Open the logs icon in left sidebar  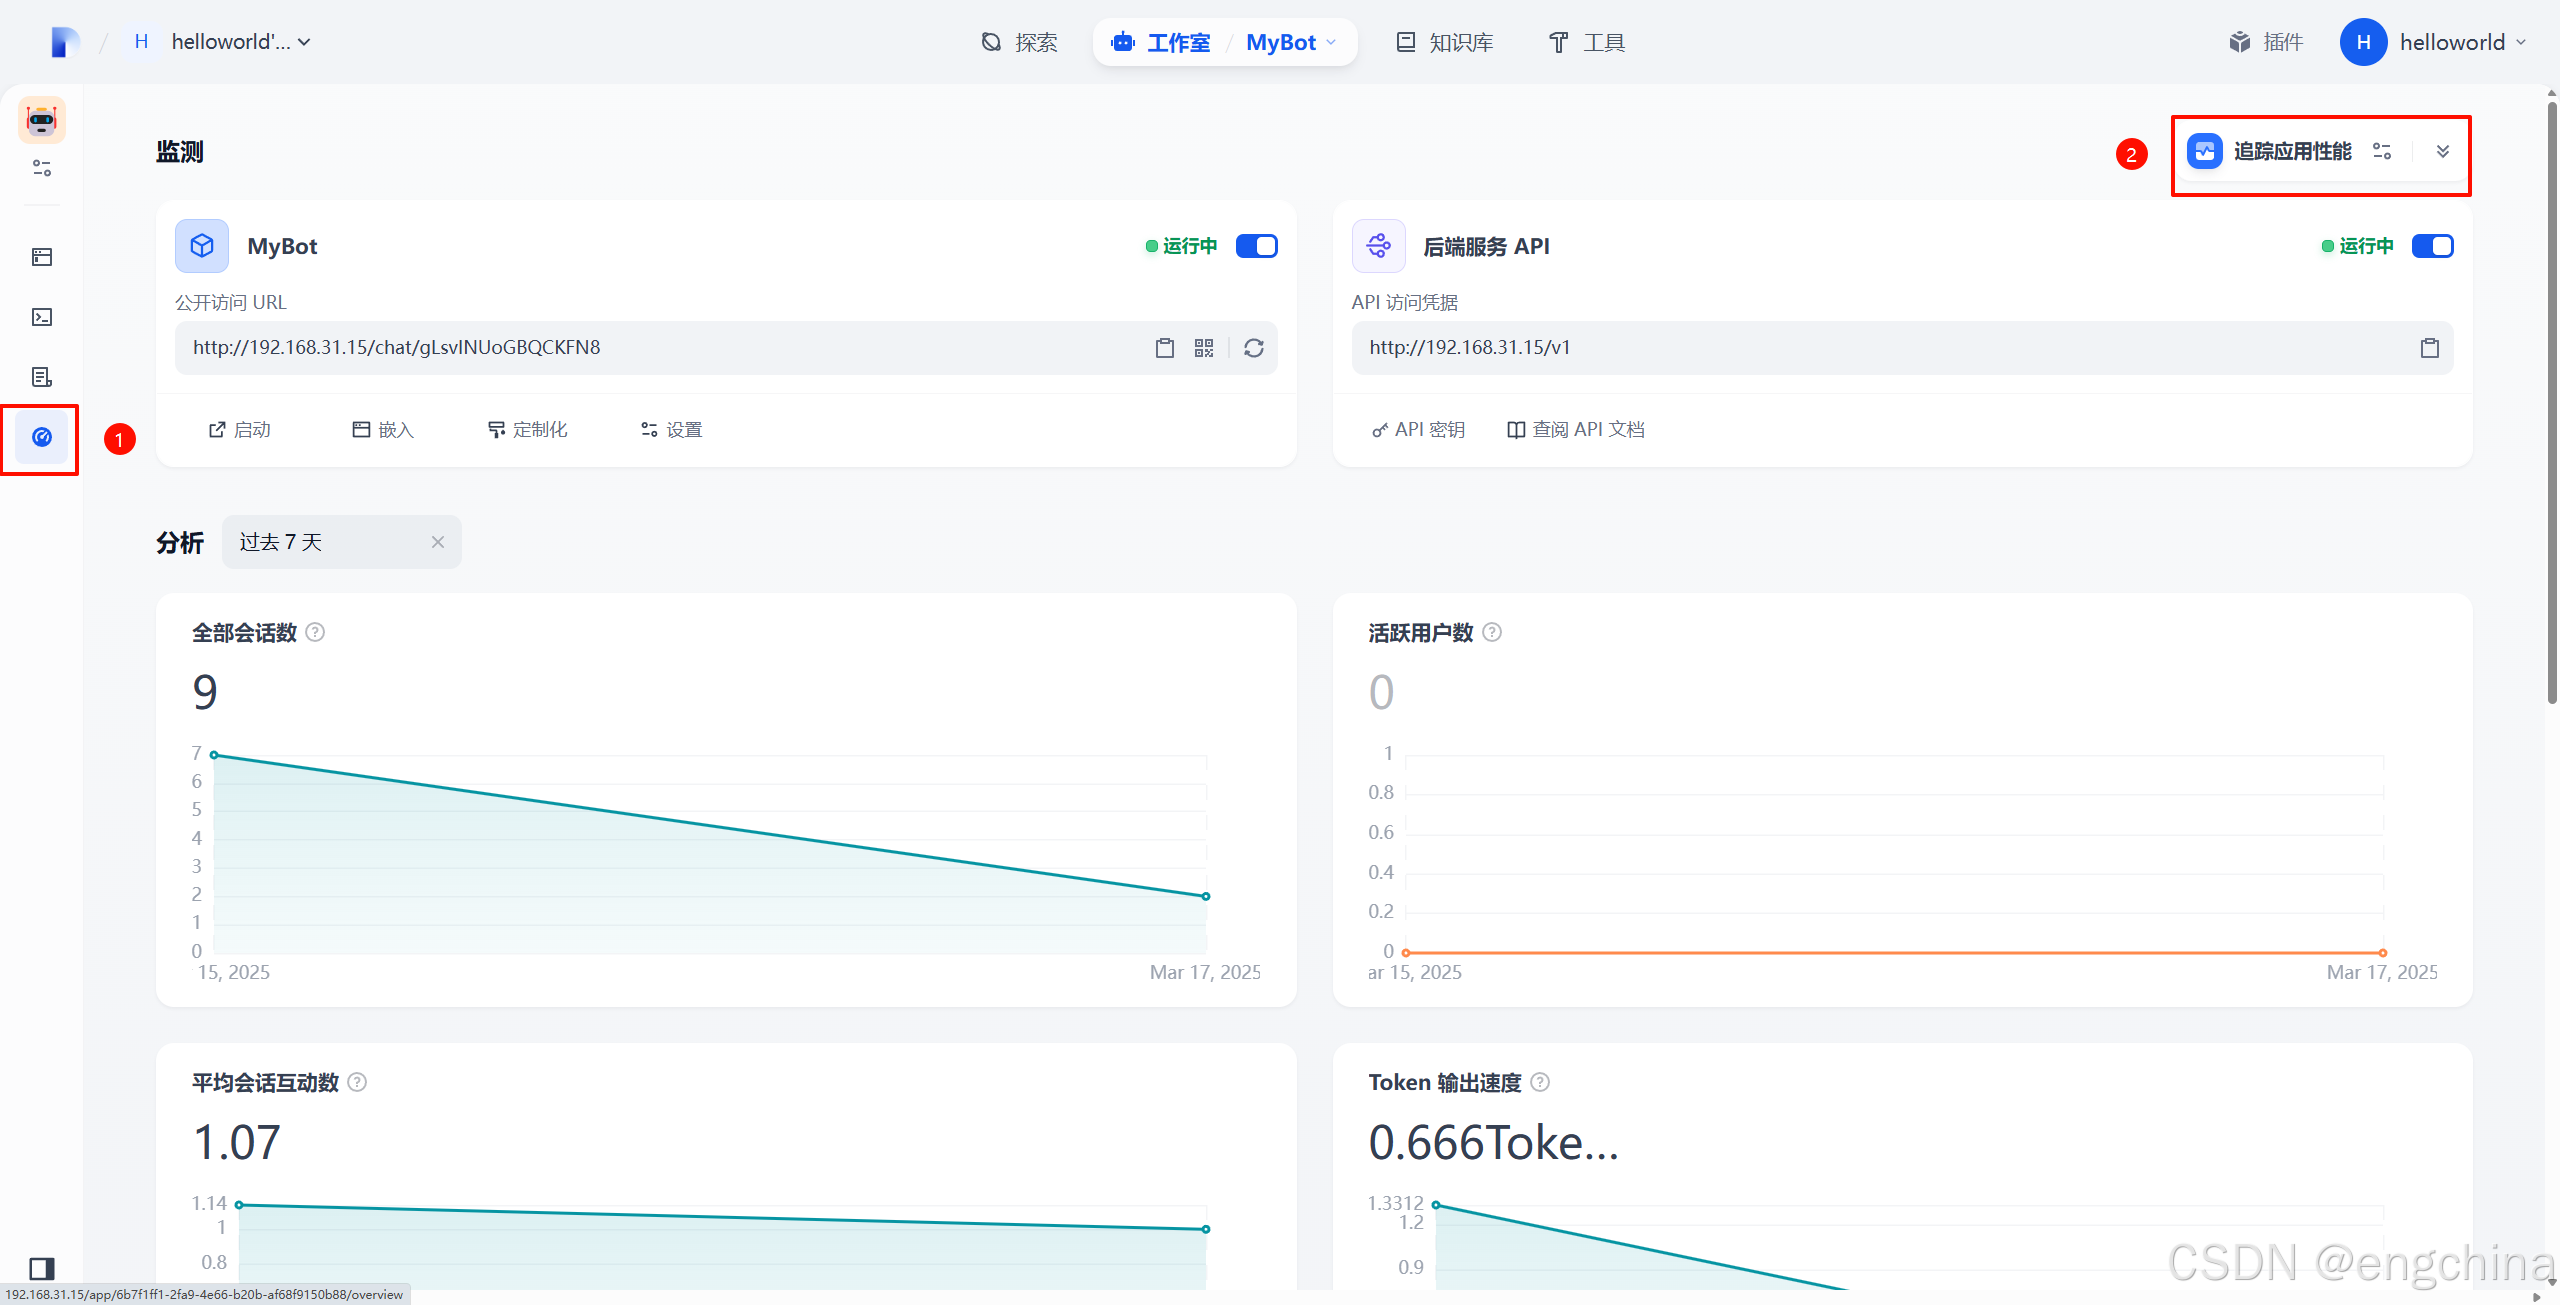click(41, 377)
